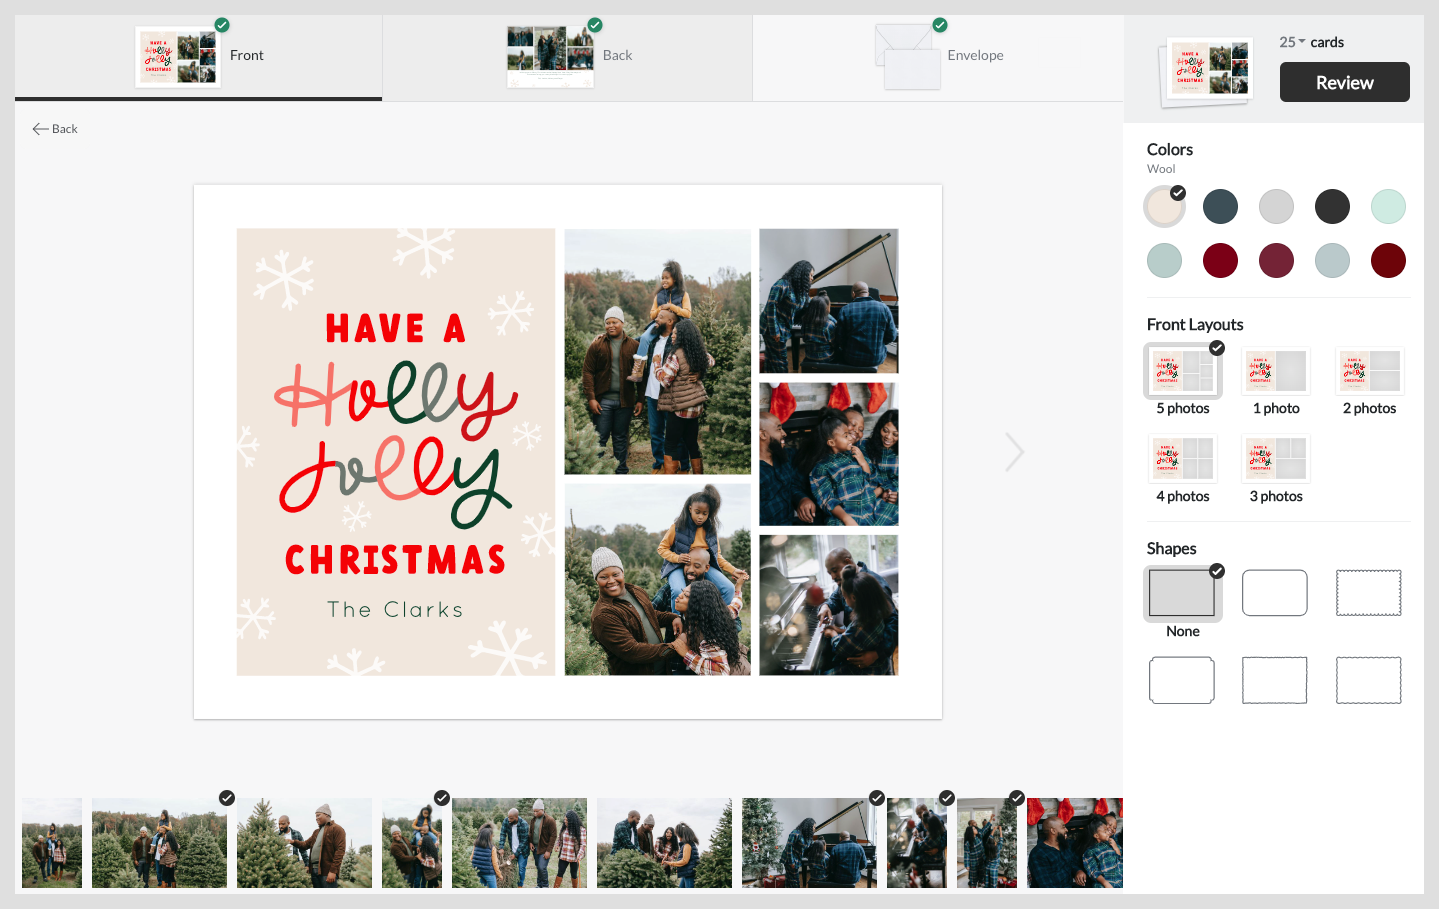
Task: Select the None shape option
Action: (x=1182, y=592)
